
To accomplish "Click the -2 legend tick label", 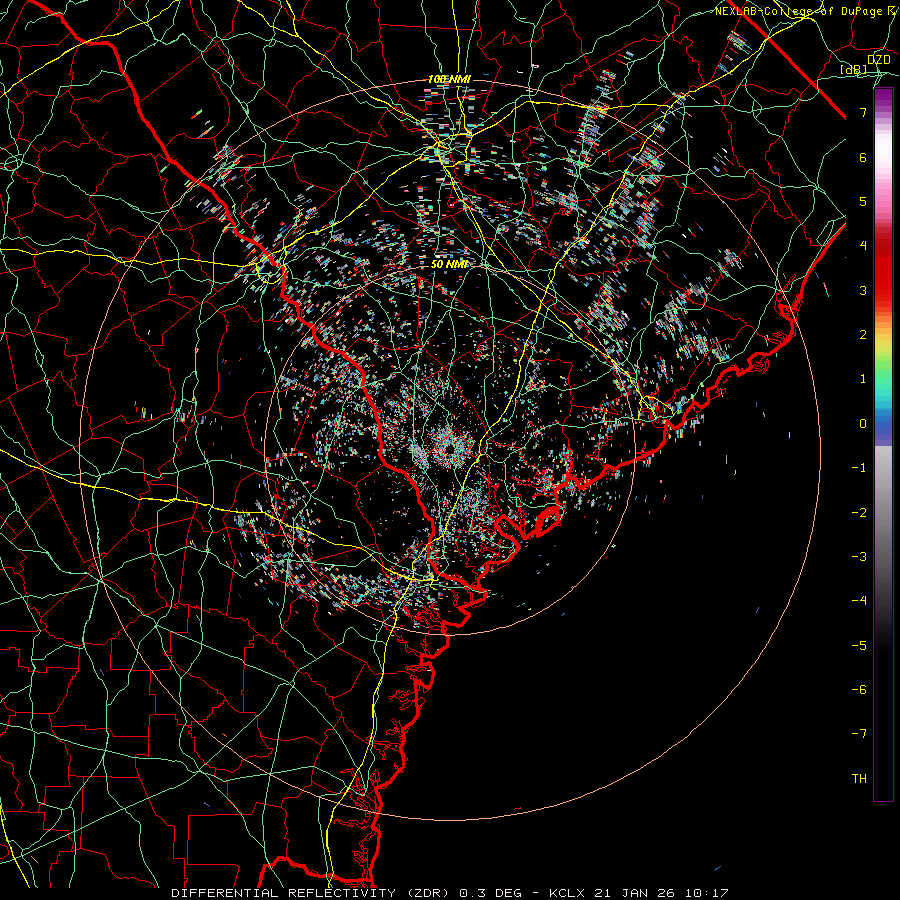I will 859,513.
